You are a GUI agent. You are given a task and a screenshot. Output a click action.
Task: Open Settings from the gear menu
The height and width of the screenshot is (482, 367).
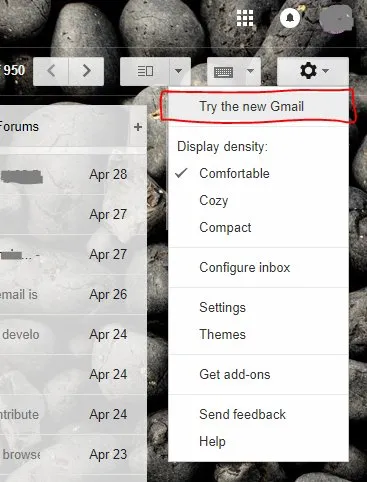(259, 307)
